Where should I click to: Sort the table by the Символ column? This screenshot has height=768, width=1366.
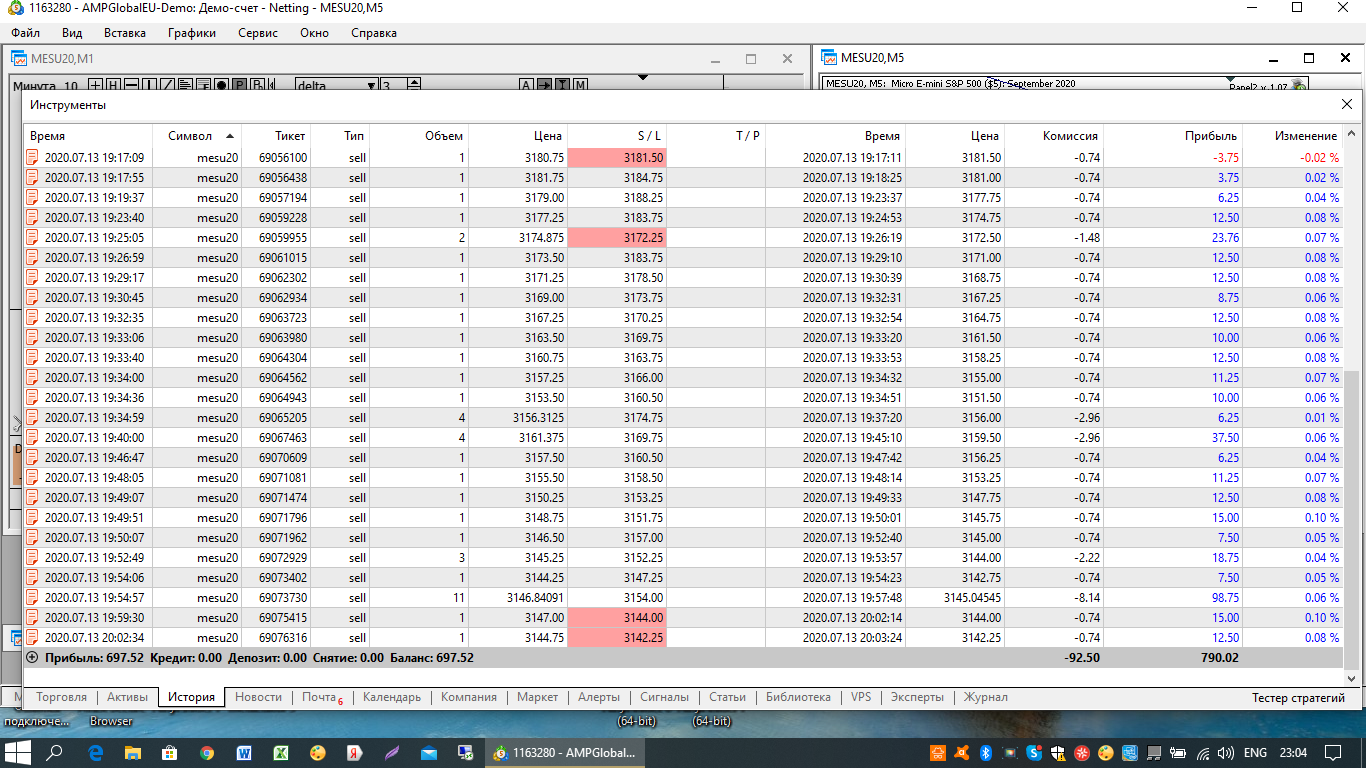(x=198, y=136)
